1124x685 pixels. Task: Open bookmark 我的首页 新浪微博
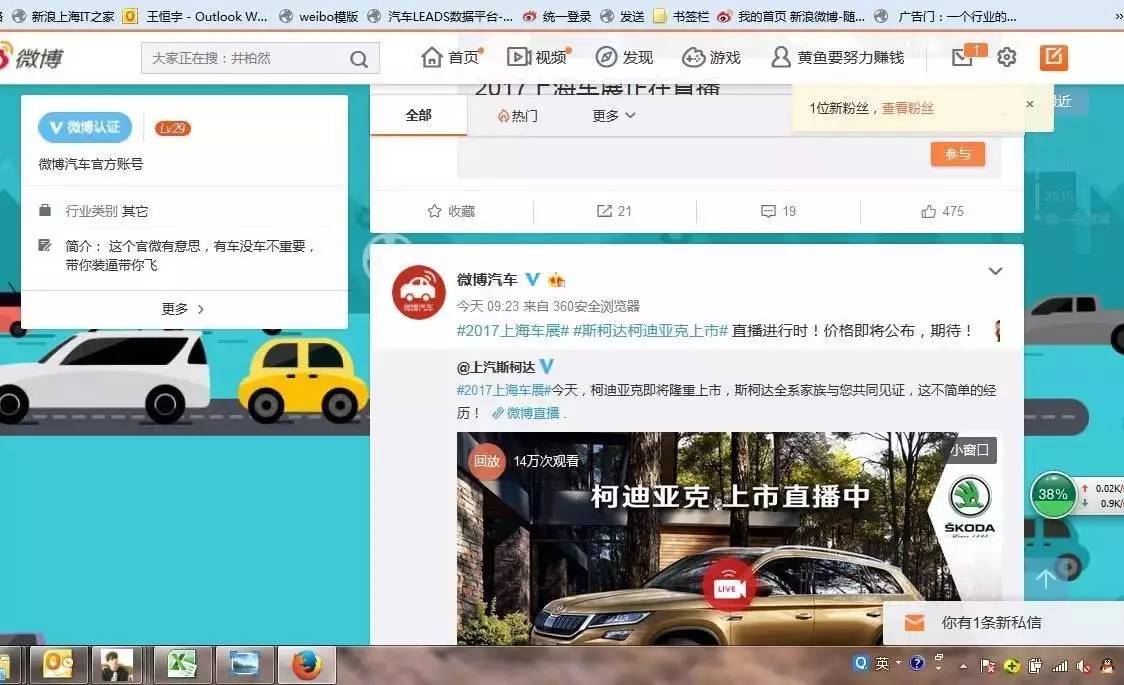tap(791, 16)
